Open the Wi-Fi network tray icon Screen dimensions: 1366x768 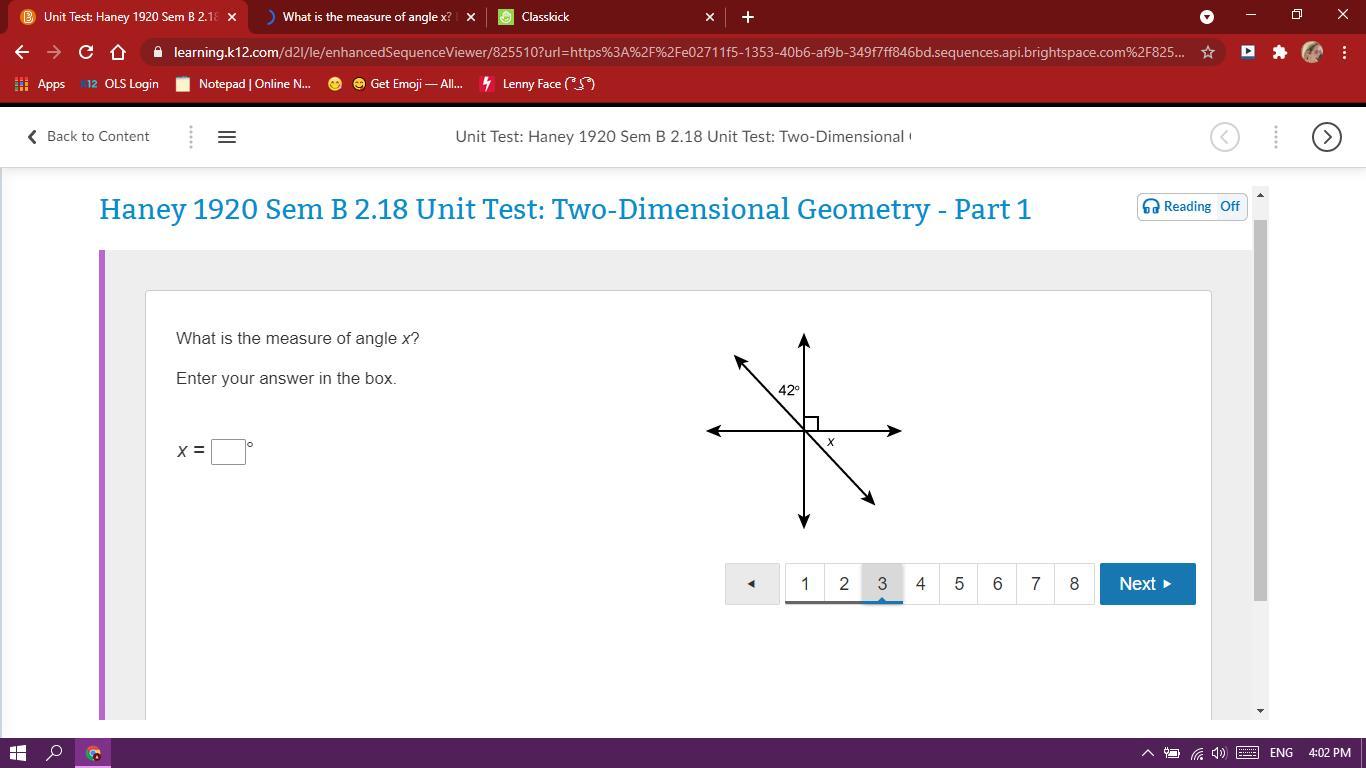point(1196,753)
